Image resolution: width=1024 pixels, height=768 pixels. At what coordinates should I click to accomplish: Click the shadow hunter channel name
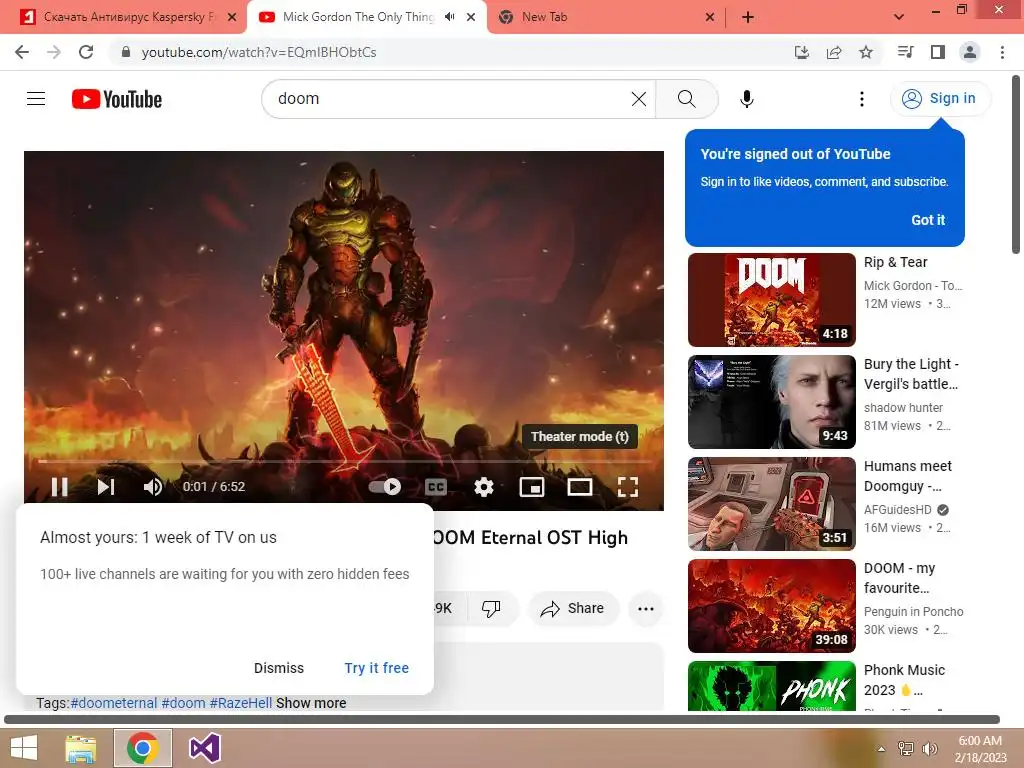click(903, 408)
